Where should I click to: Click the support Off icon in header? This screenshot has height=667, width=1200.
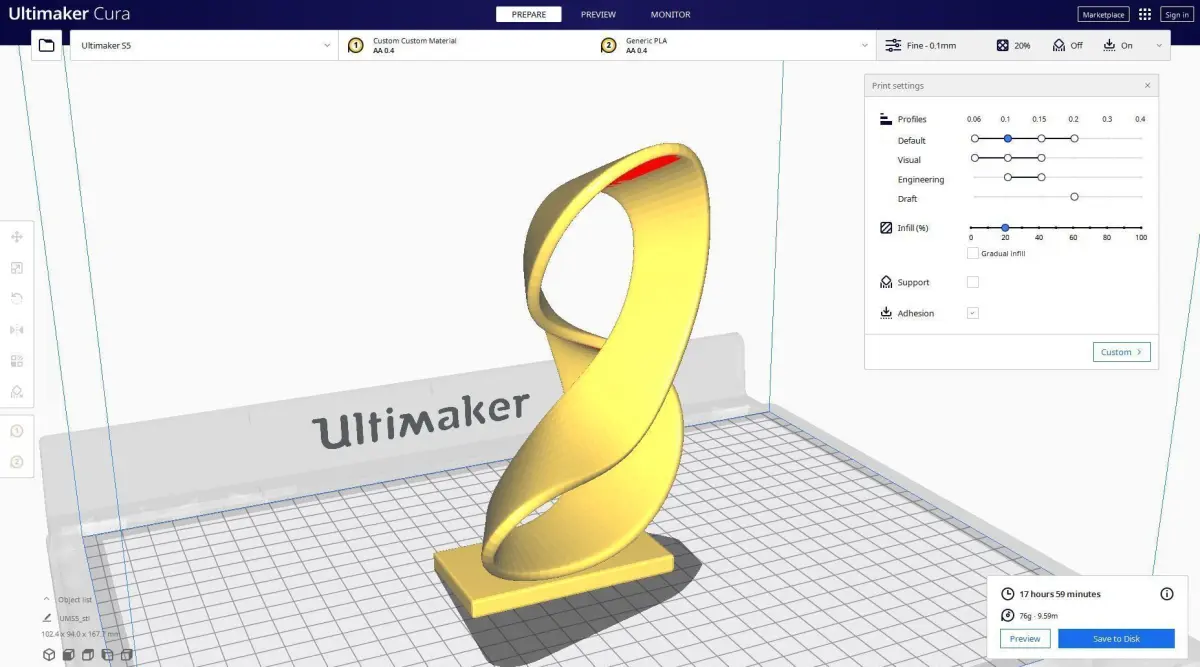click(1059, 45)
